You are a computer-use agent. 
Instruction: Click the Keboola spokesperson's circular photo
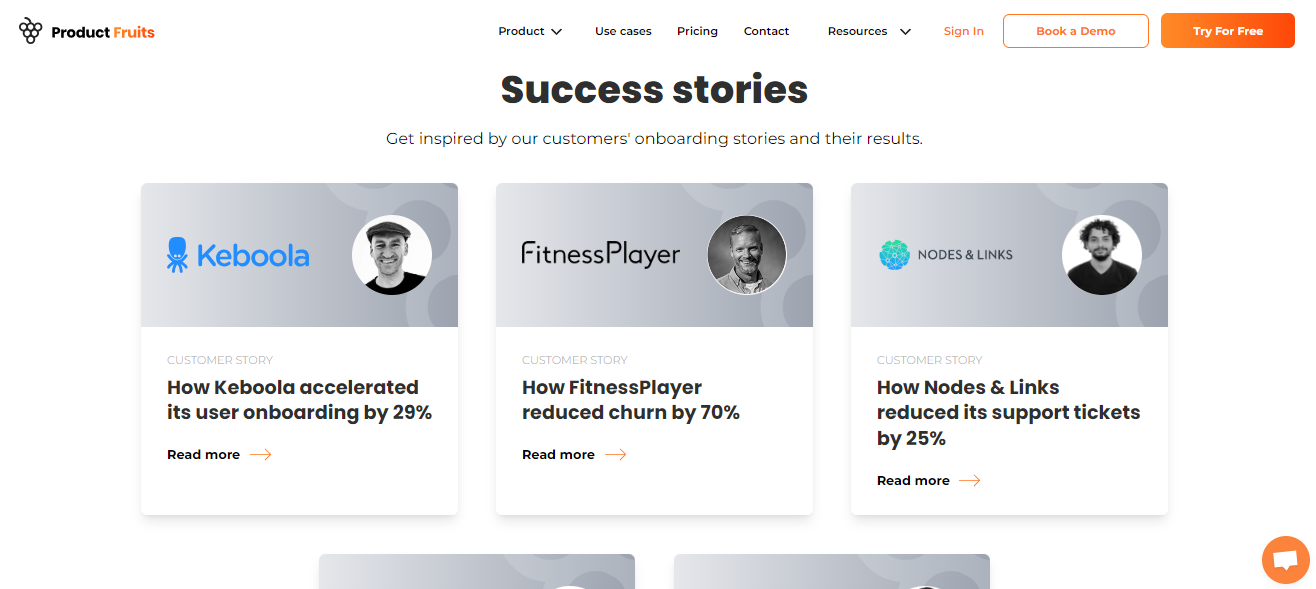pyautogui.click(x=392, y=255)
